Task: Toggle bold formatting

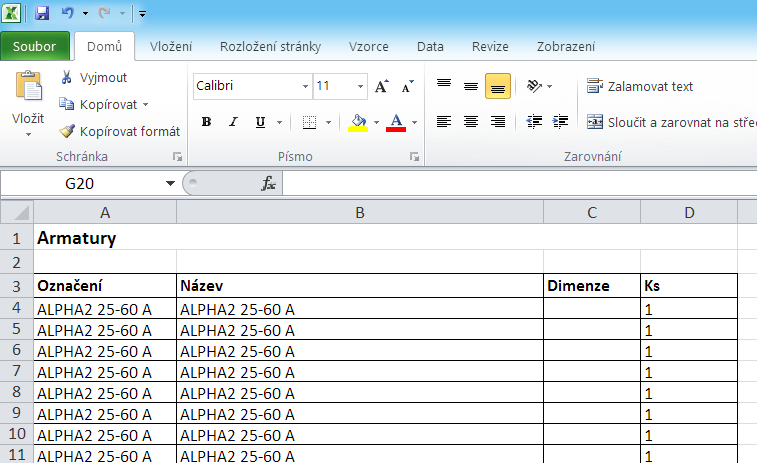Action: [x=206, y=122]
